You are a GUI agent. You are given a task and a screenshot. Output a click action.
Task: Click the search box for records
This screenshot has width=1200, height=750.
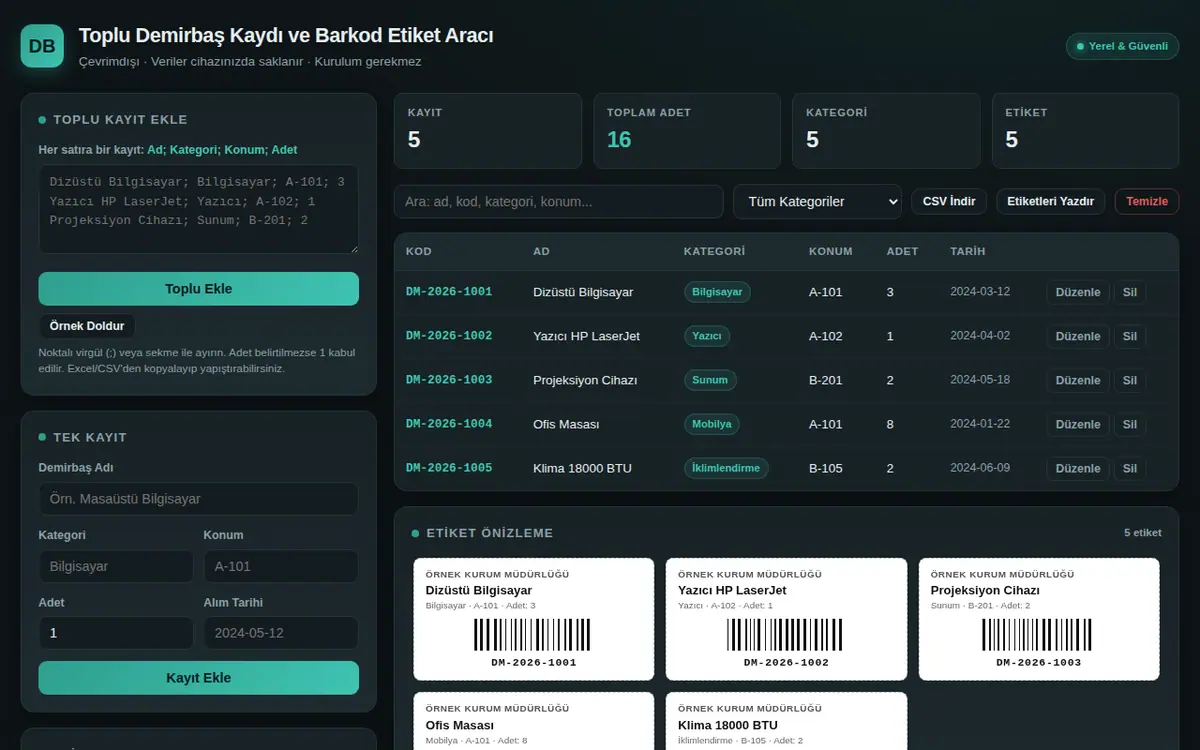point(558,201)
